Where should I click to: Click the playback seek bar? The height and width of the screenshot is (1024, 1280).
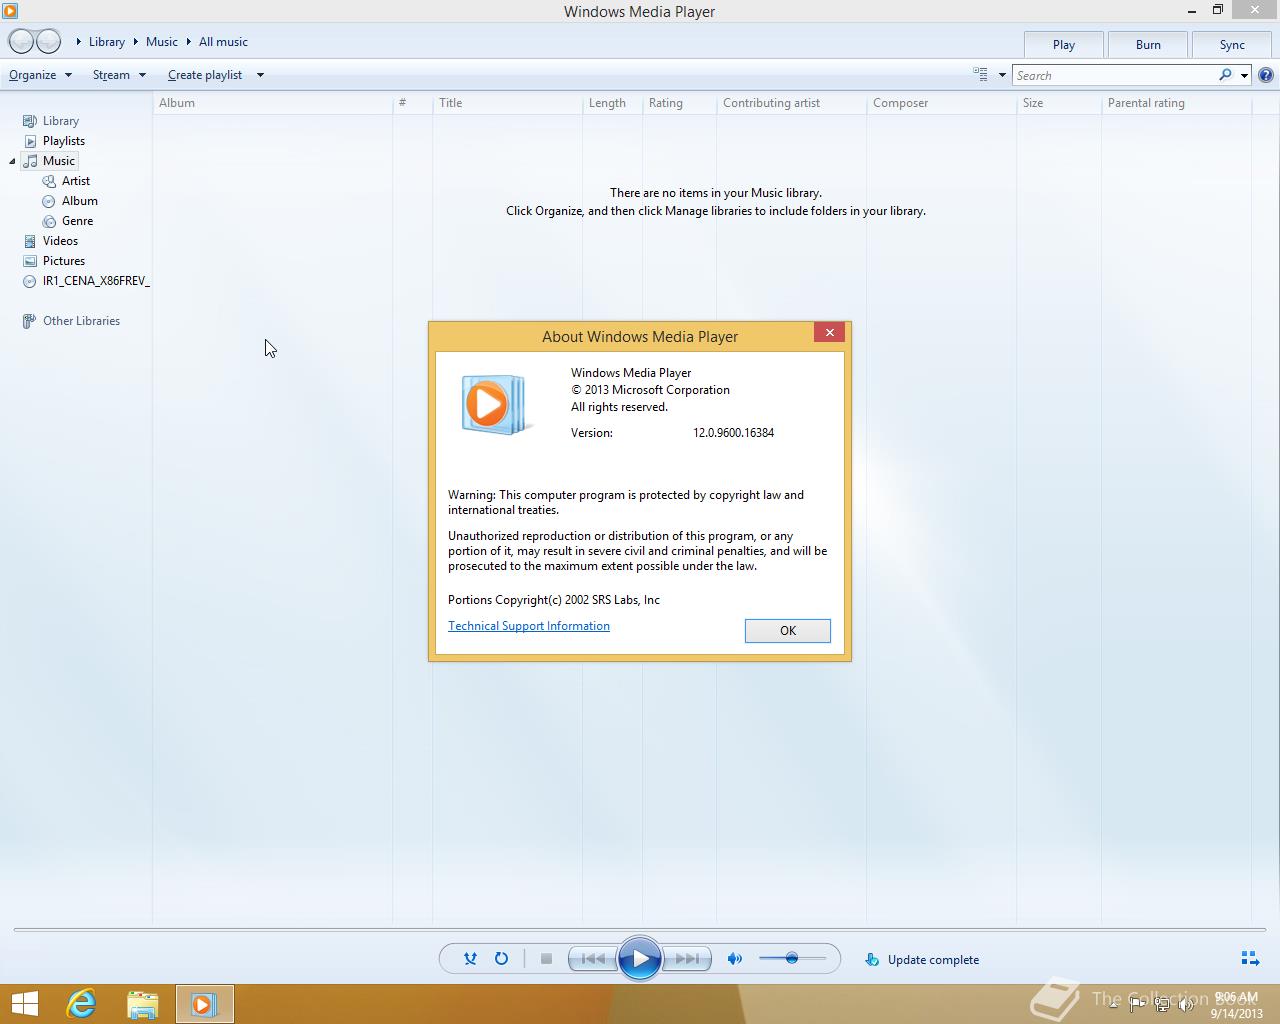[640, 930]
